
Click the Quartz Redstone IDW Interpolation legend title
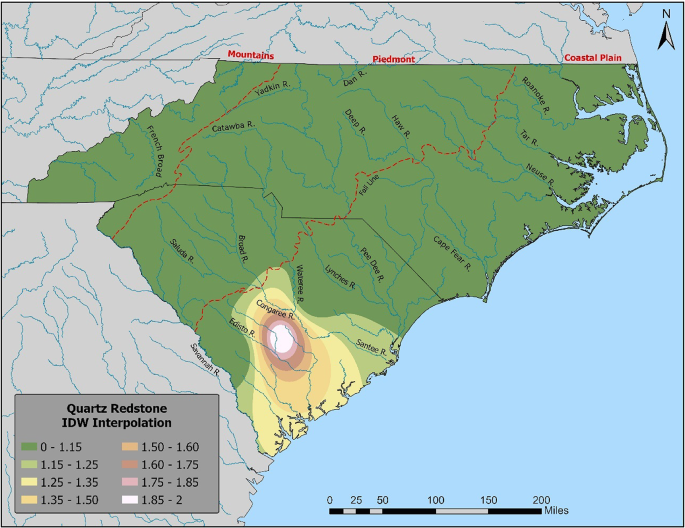tap(115, 414)
